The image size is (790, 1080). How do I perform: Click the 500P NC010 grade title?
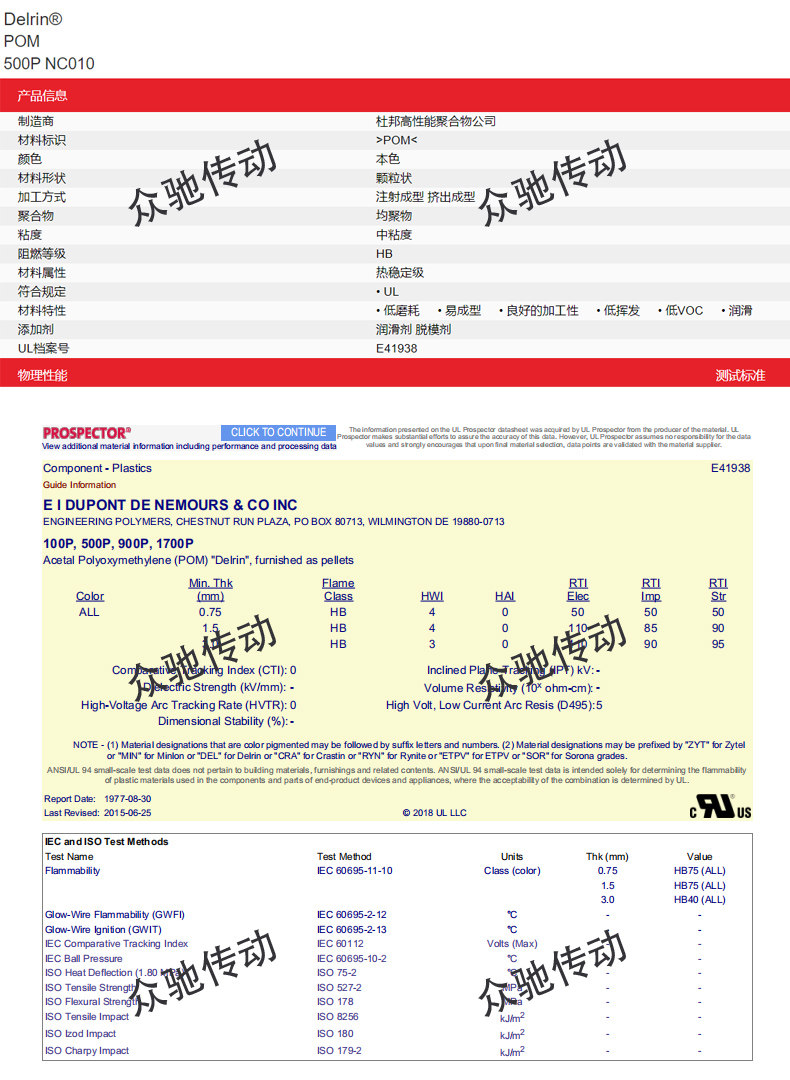[x=49, y=64]
